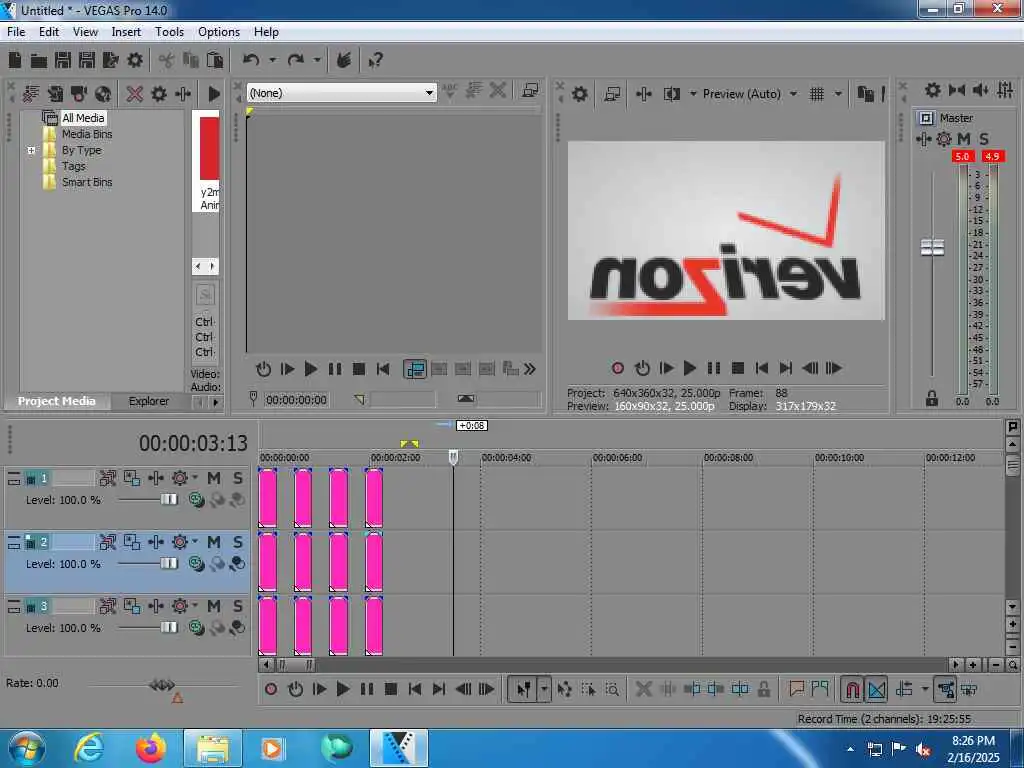Open the Redo history dropdown arrow

(x=317, y=60)
